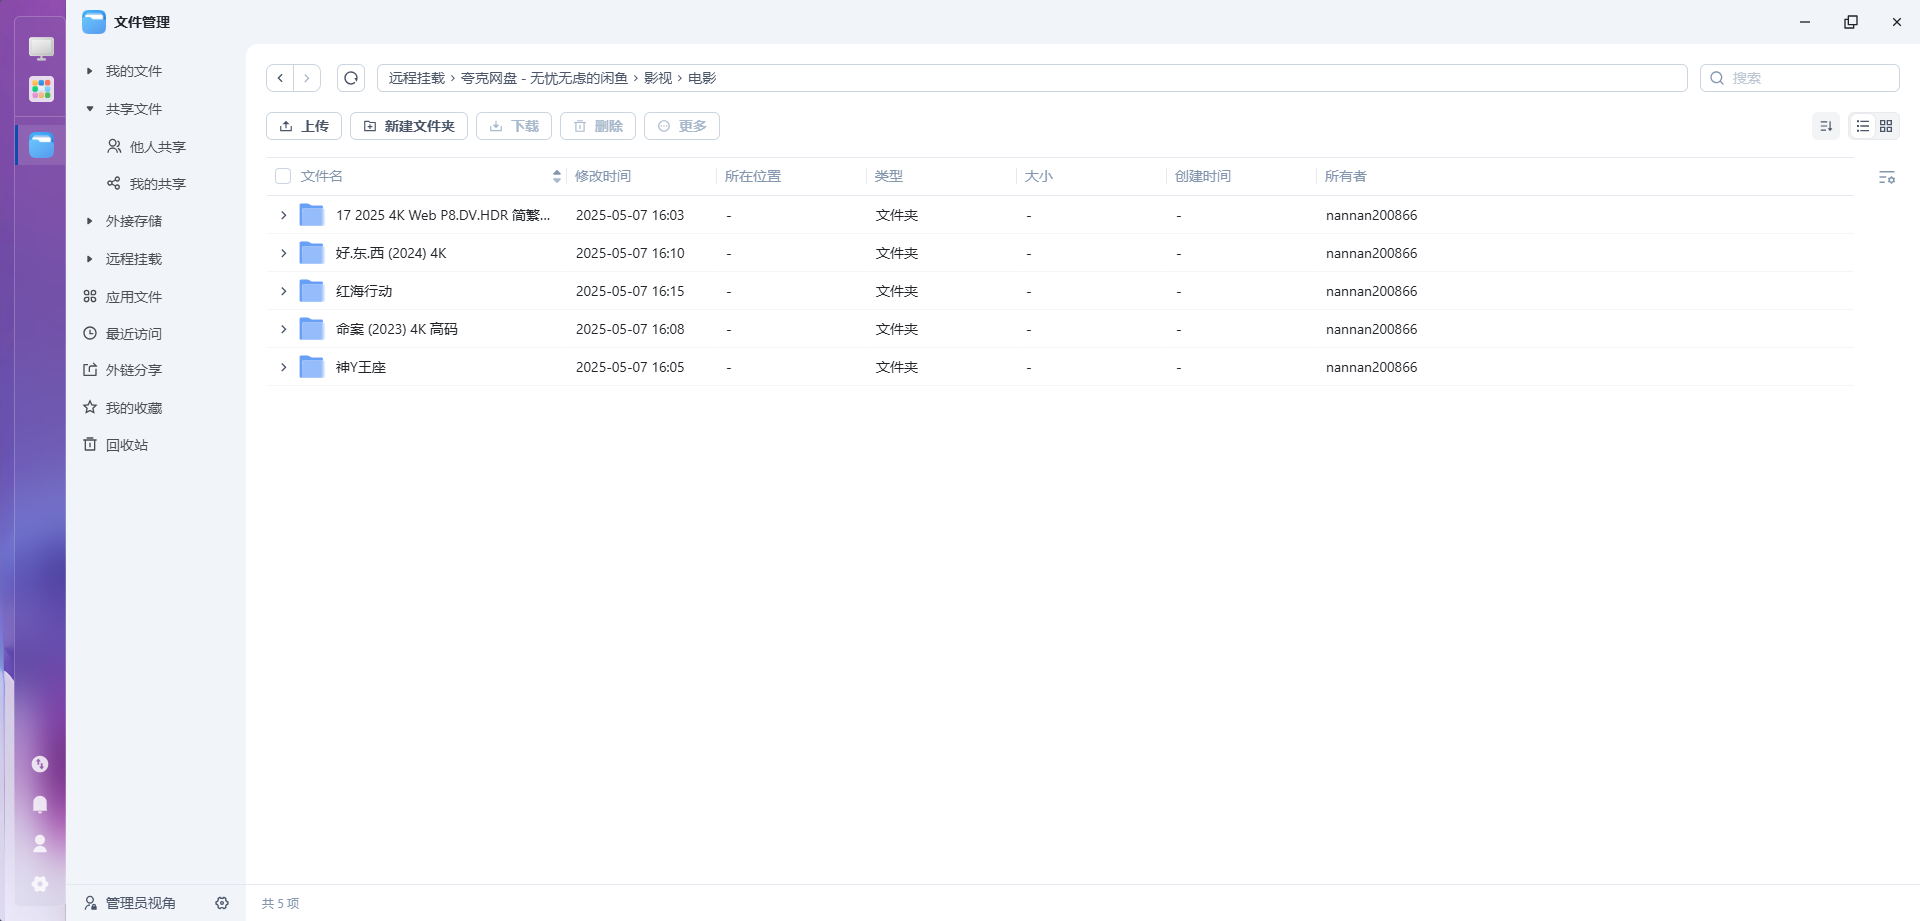
Task: Expand the 命案 (2023) 4K 高码 row
Action: pyautogui.click(x=283, y=329)
